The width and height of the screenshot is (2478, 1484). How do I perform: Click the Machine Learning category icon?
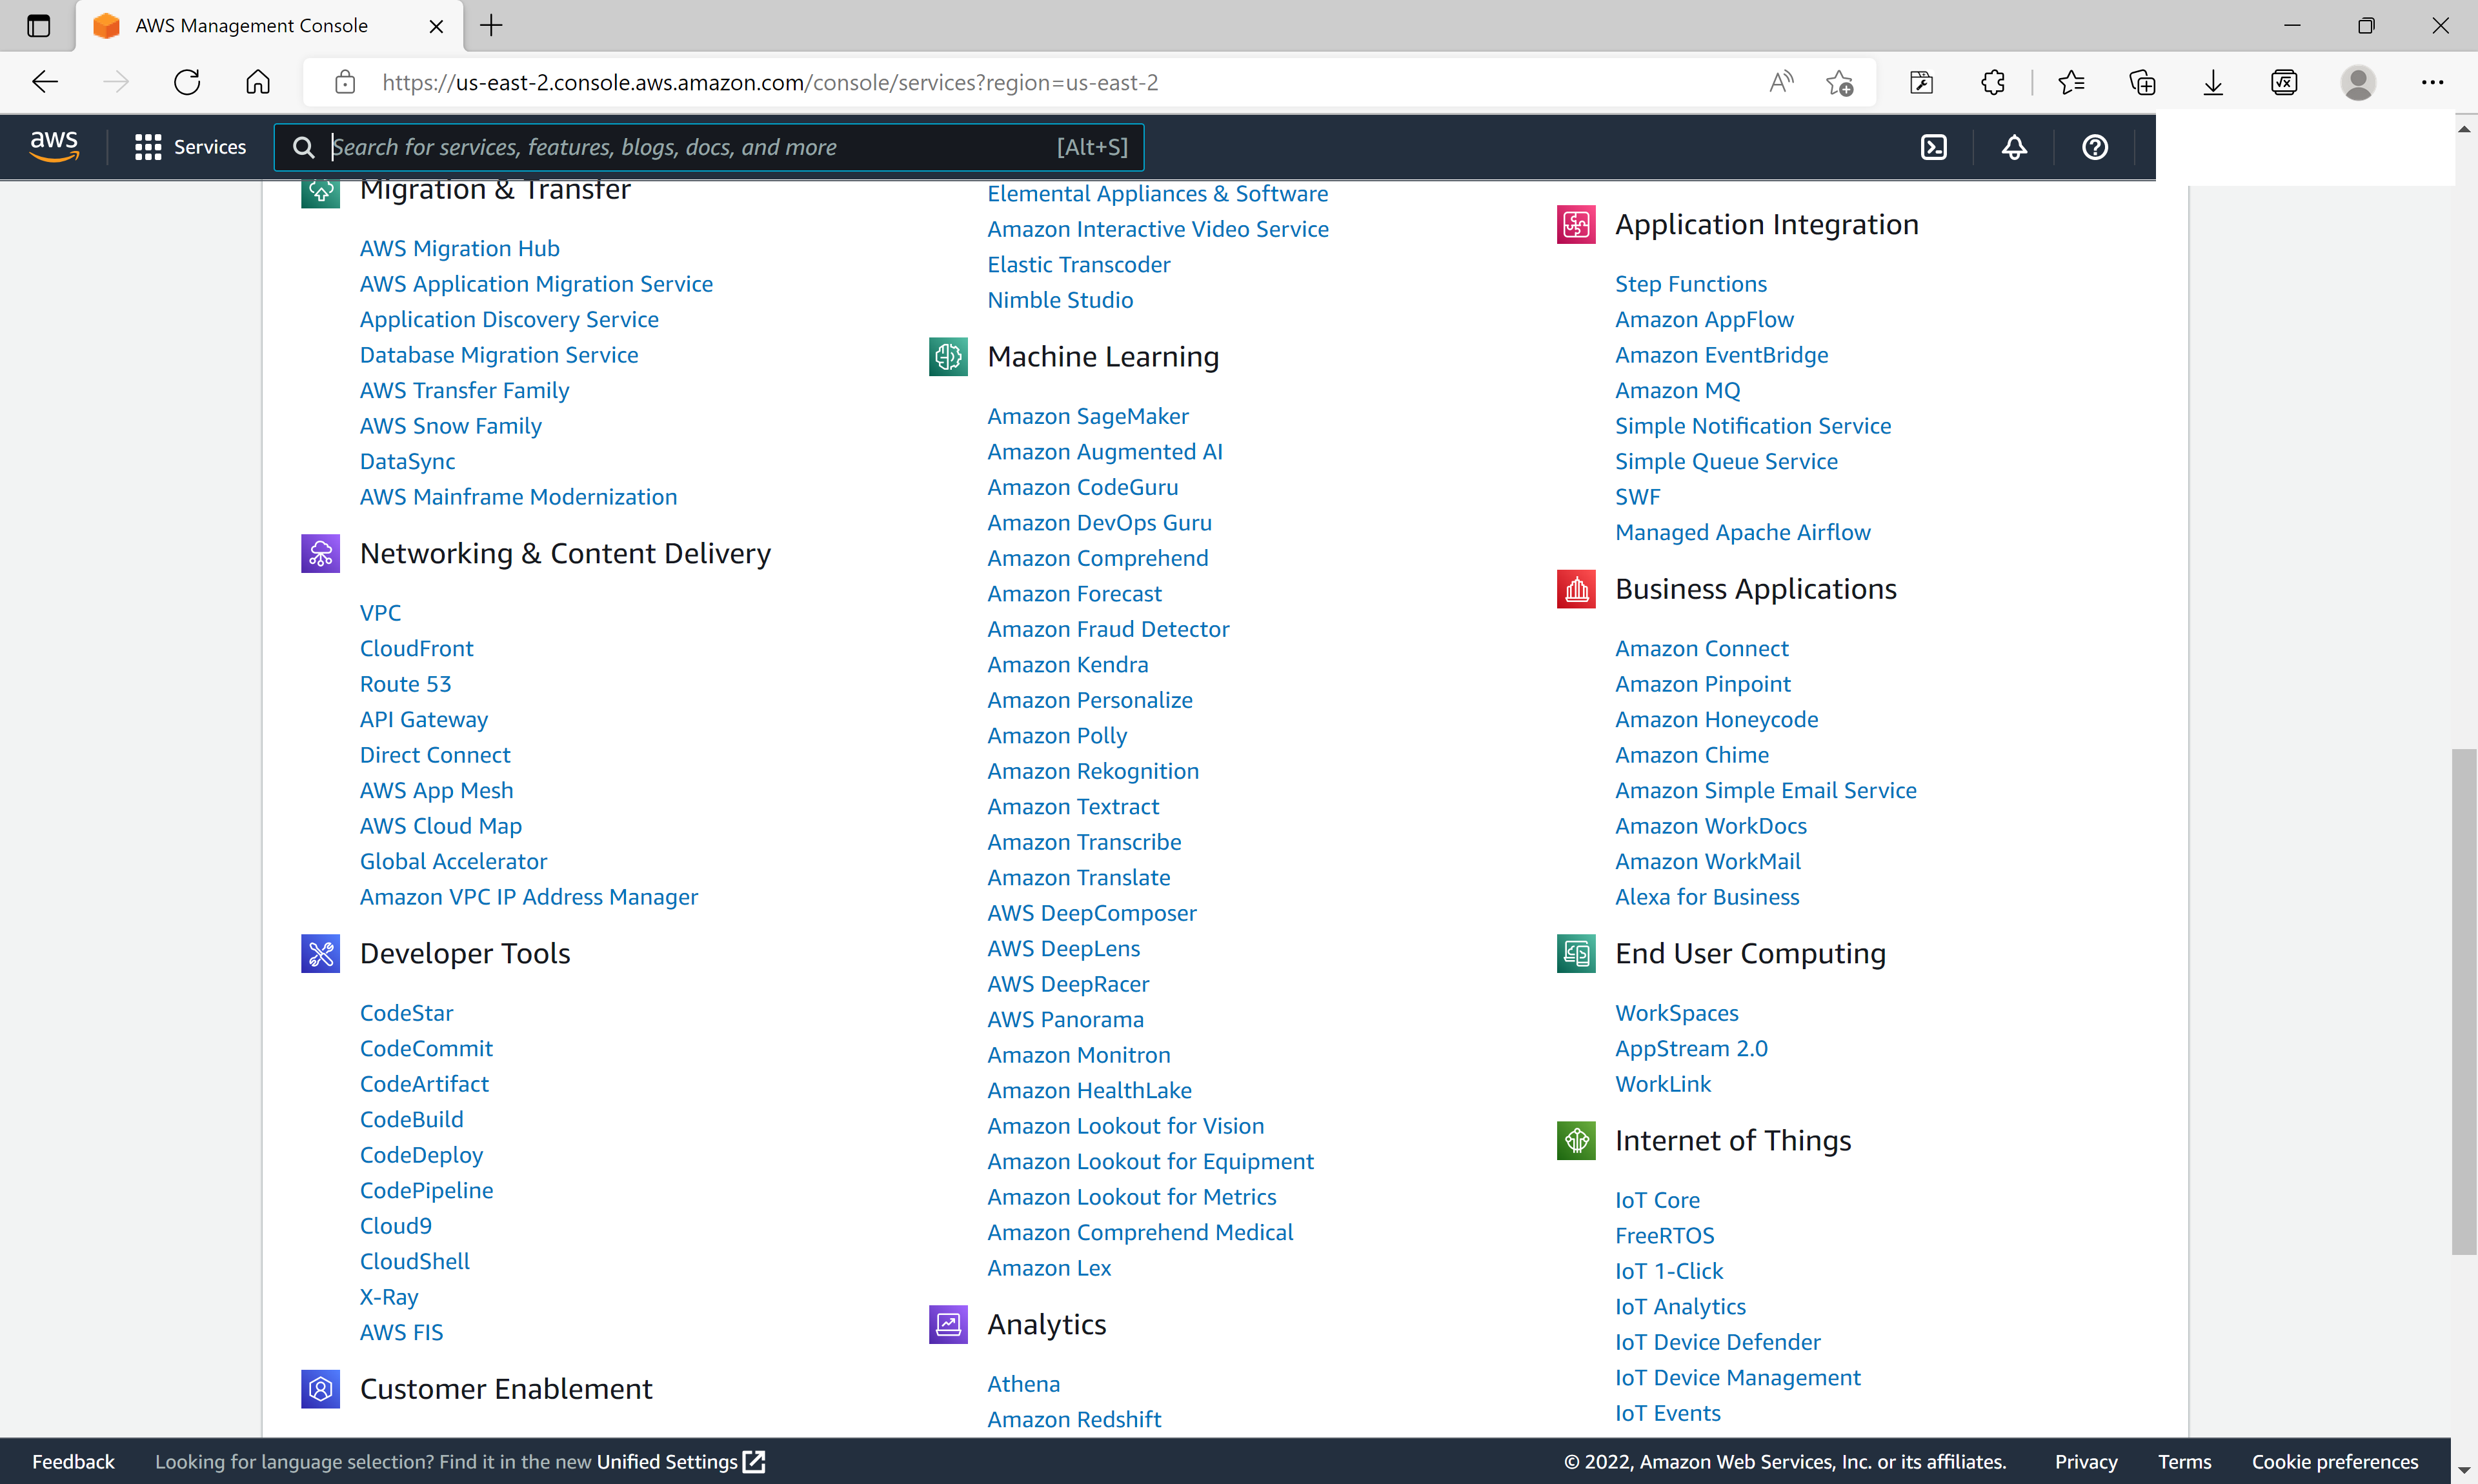pyautogui.click(x=948, y=357)
